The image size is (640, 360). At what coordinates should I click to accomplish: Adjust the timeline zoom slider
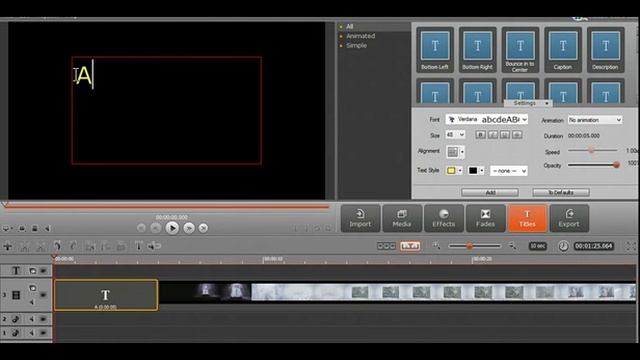(470, 246)
